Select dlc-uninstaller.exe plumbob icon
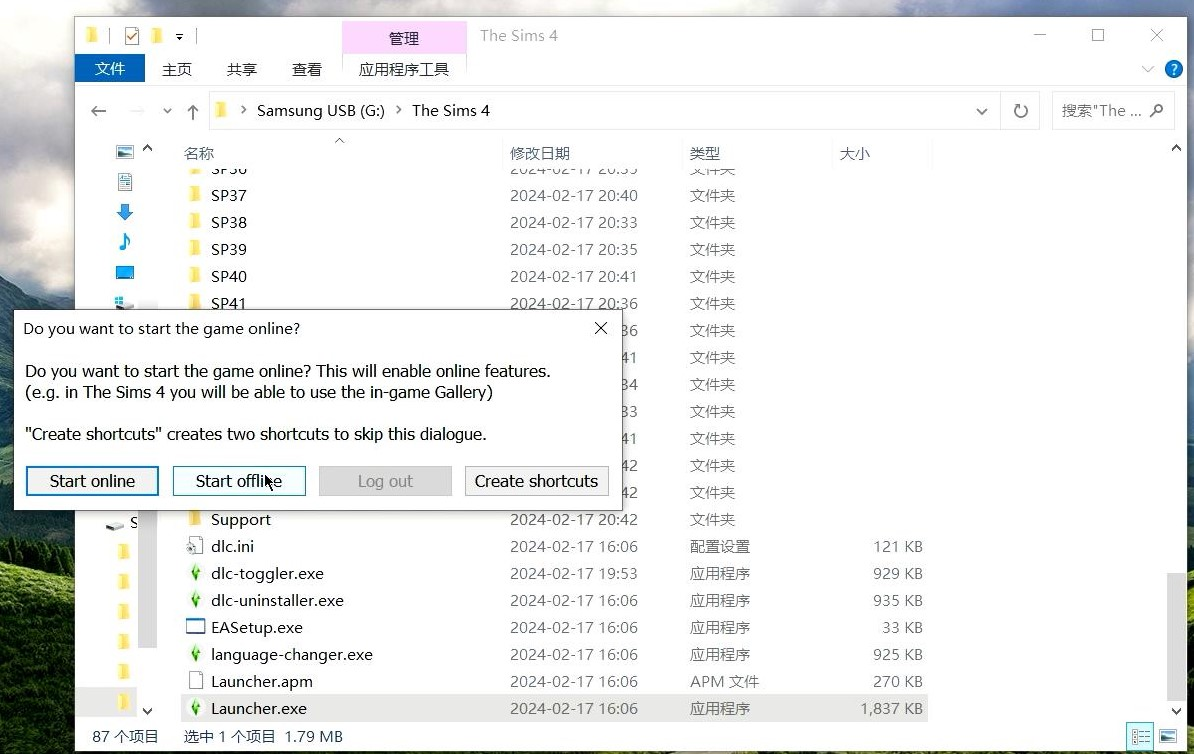1194x754 pixels. (195, 600)
